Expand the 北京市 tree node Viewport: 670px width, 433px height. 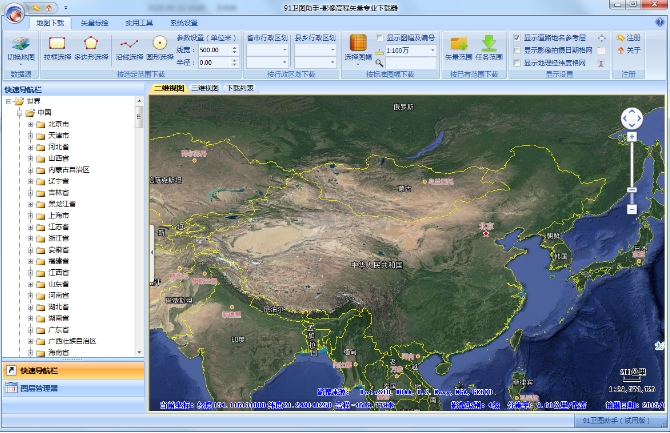(x=30, y=124)
